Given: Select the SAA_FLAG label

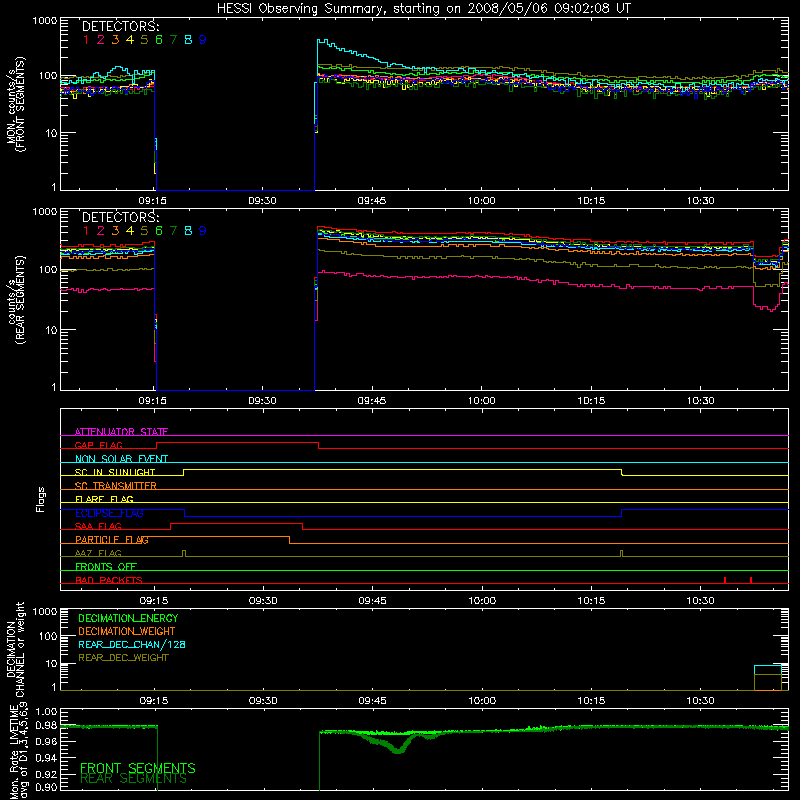Looking at the screenshot, I should (x=98, y=526).
